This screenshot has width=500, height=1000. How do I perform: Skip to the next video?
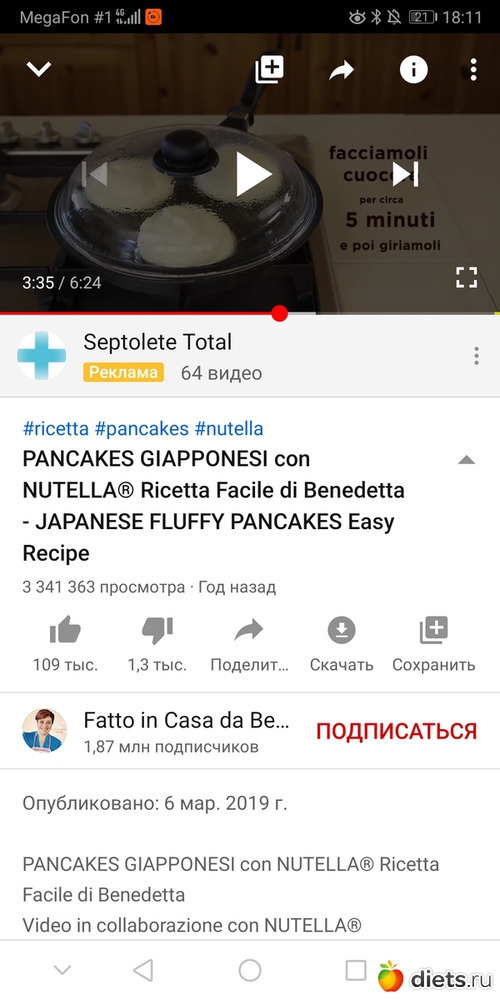(406, 173)
